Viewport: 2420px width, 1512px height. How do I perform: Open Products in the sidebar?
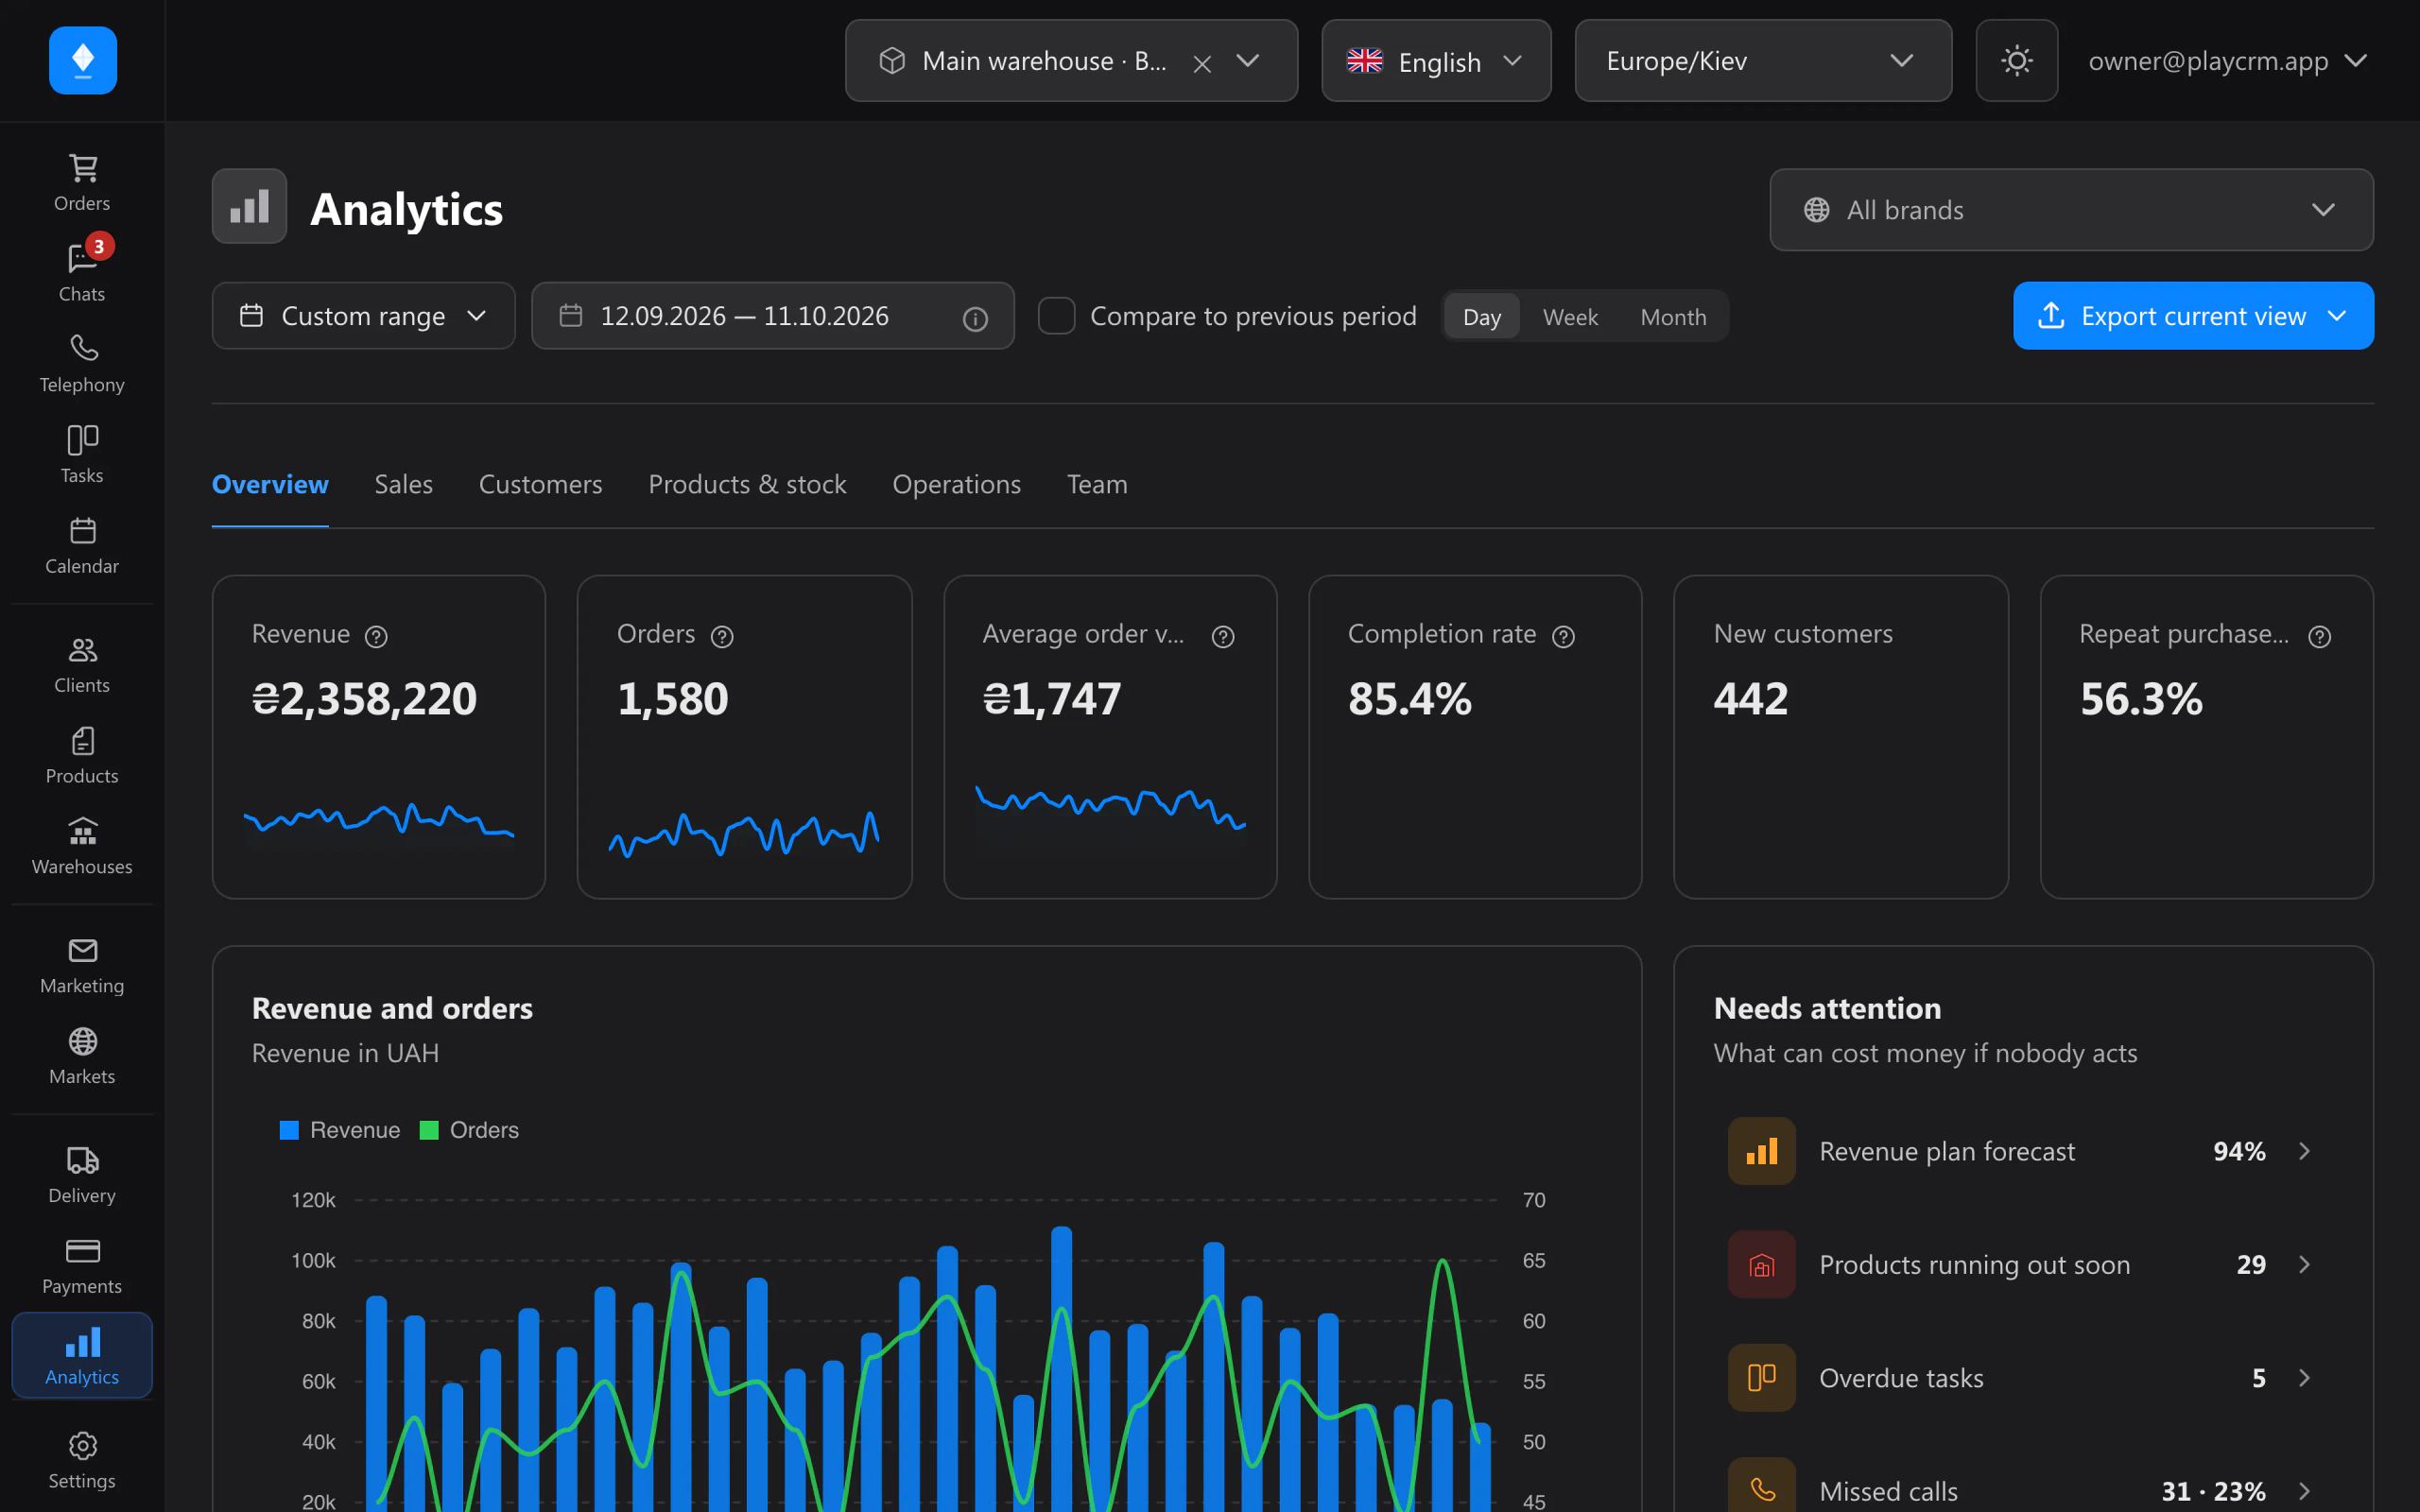[x=82, y=756]
